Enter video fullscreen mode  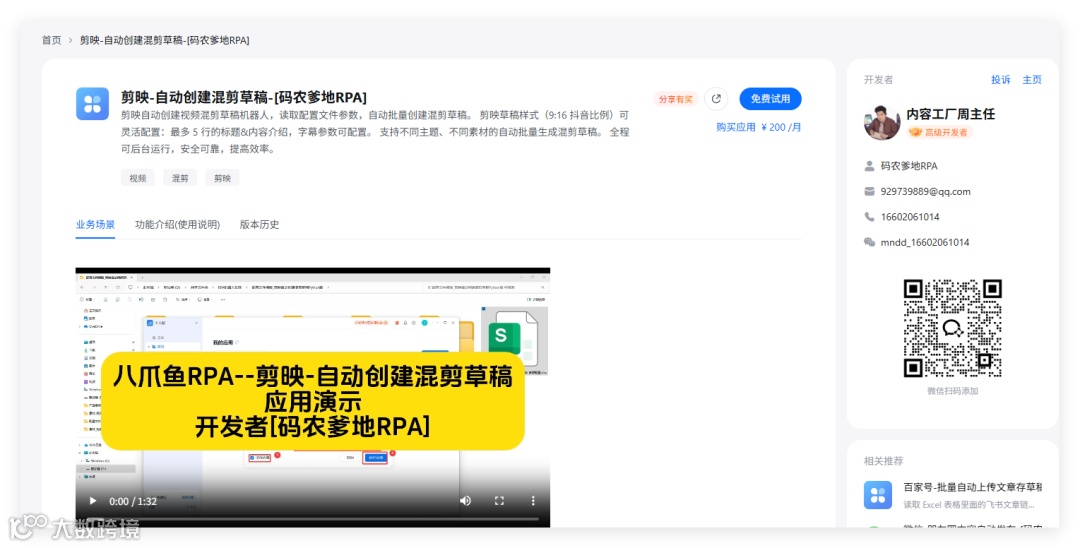pyautogui.click(x=499, y=500)
